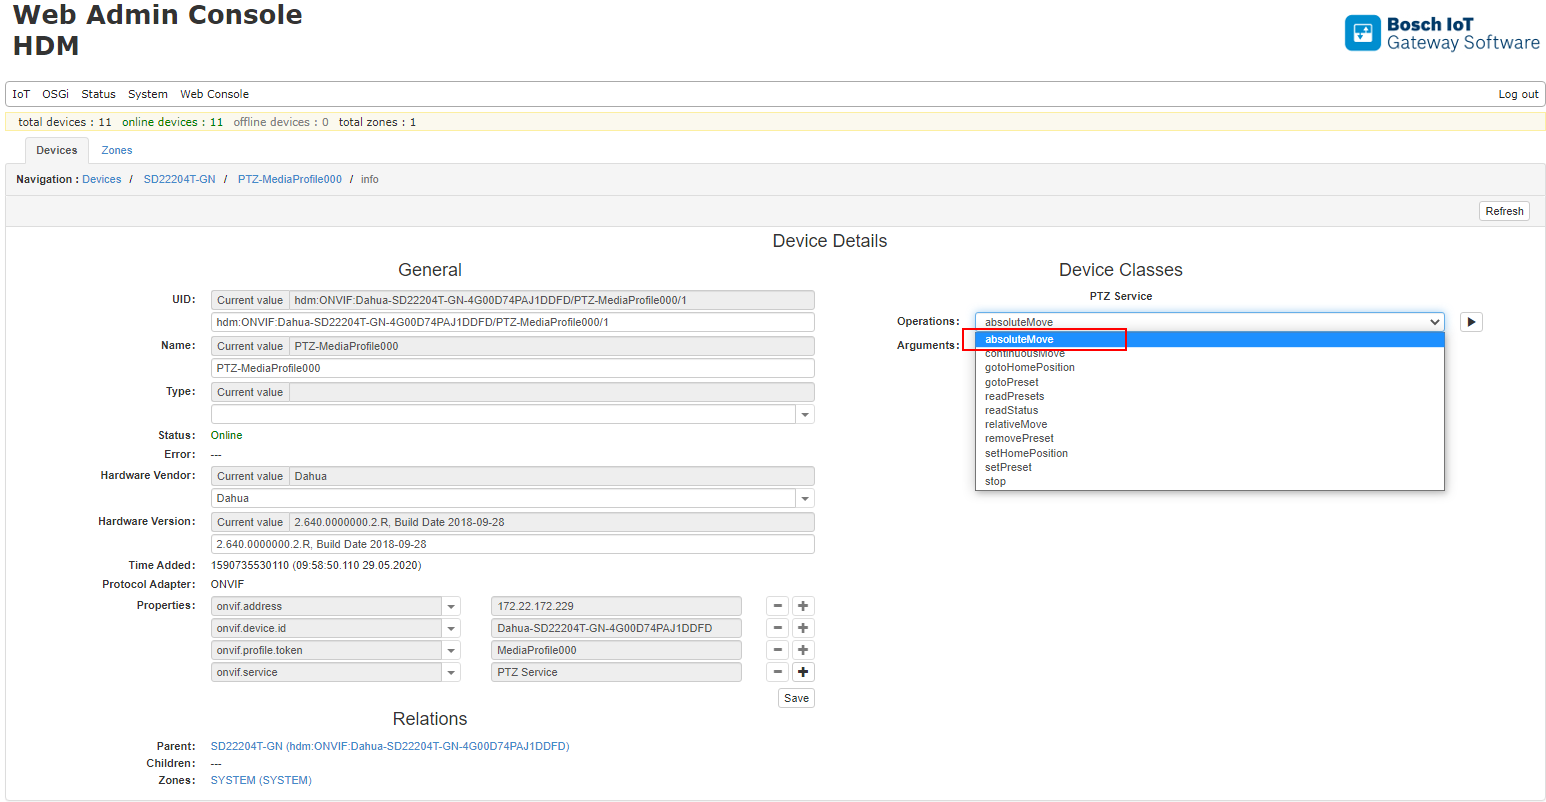
Task: Click the editable Name input field
Action: pyautogui.click(x=512, y=368)
